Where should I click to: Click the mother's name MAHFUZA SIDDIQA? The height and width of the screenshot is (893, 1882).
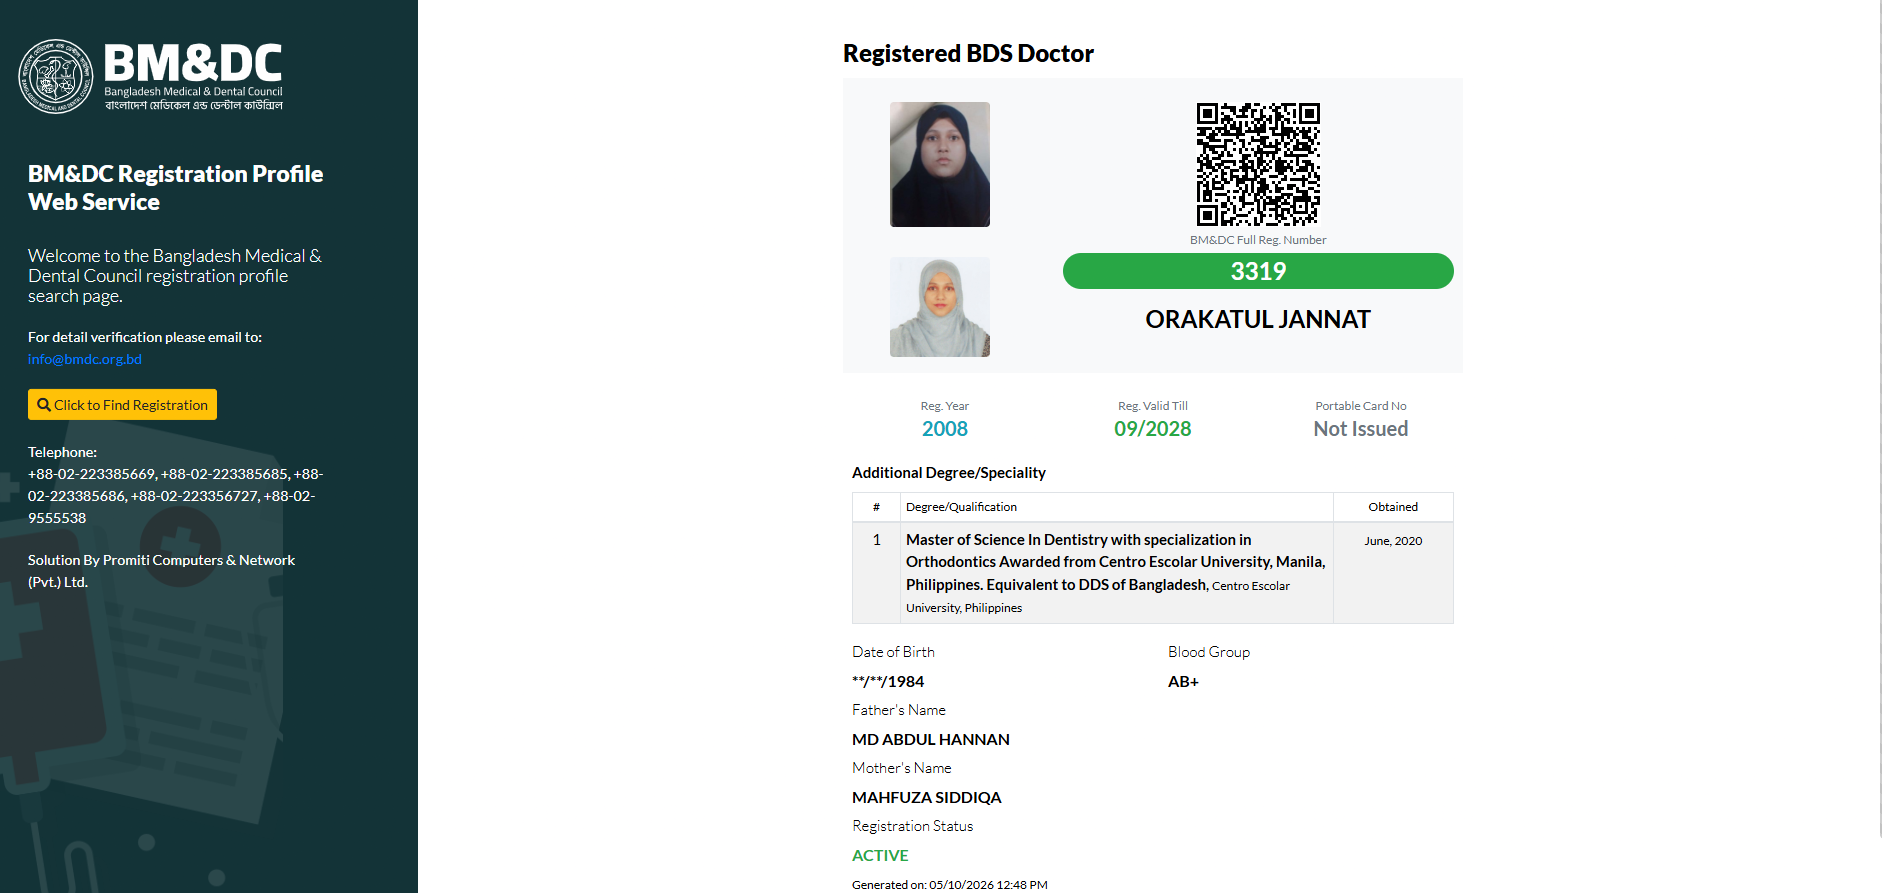[x=927, y=798]
